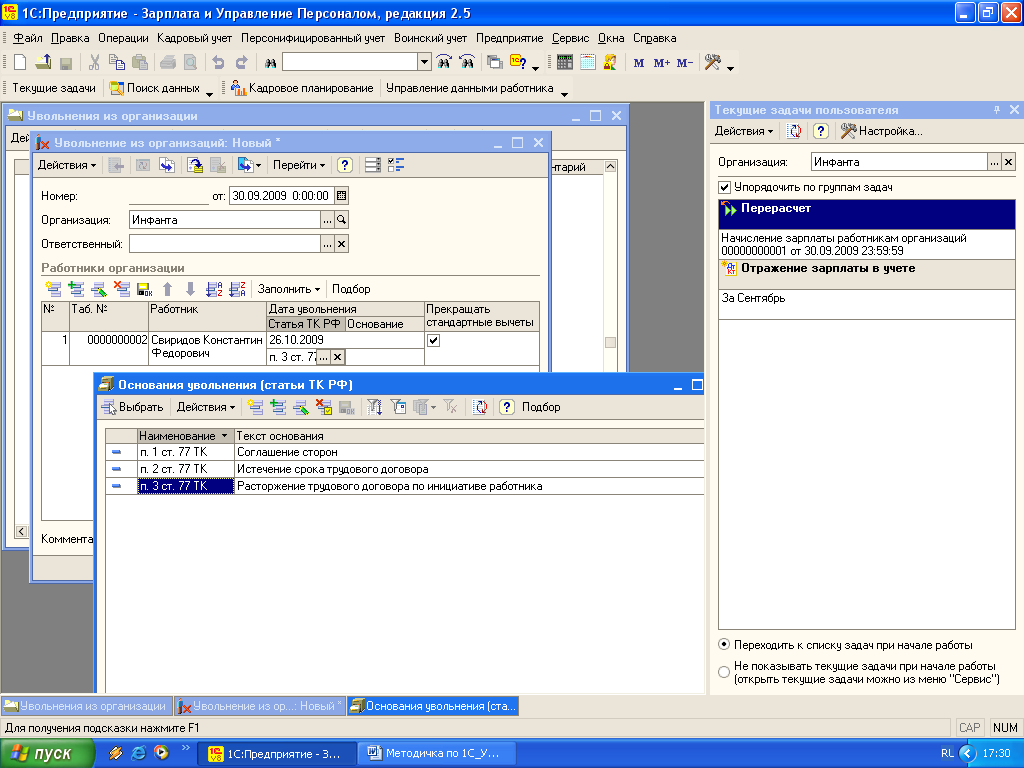Click the Undo arrow icon
Viewport: 1024px width, 768px height.
[218, 63]
